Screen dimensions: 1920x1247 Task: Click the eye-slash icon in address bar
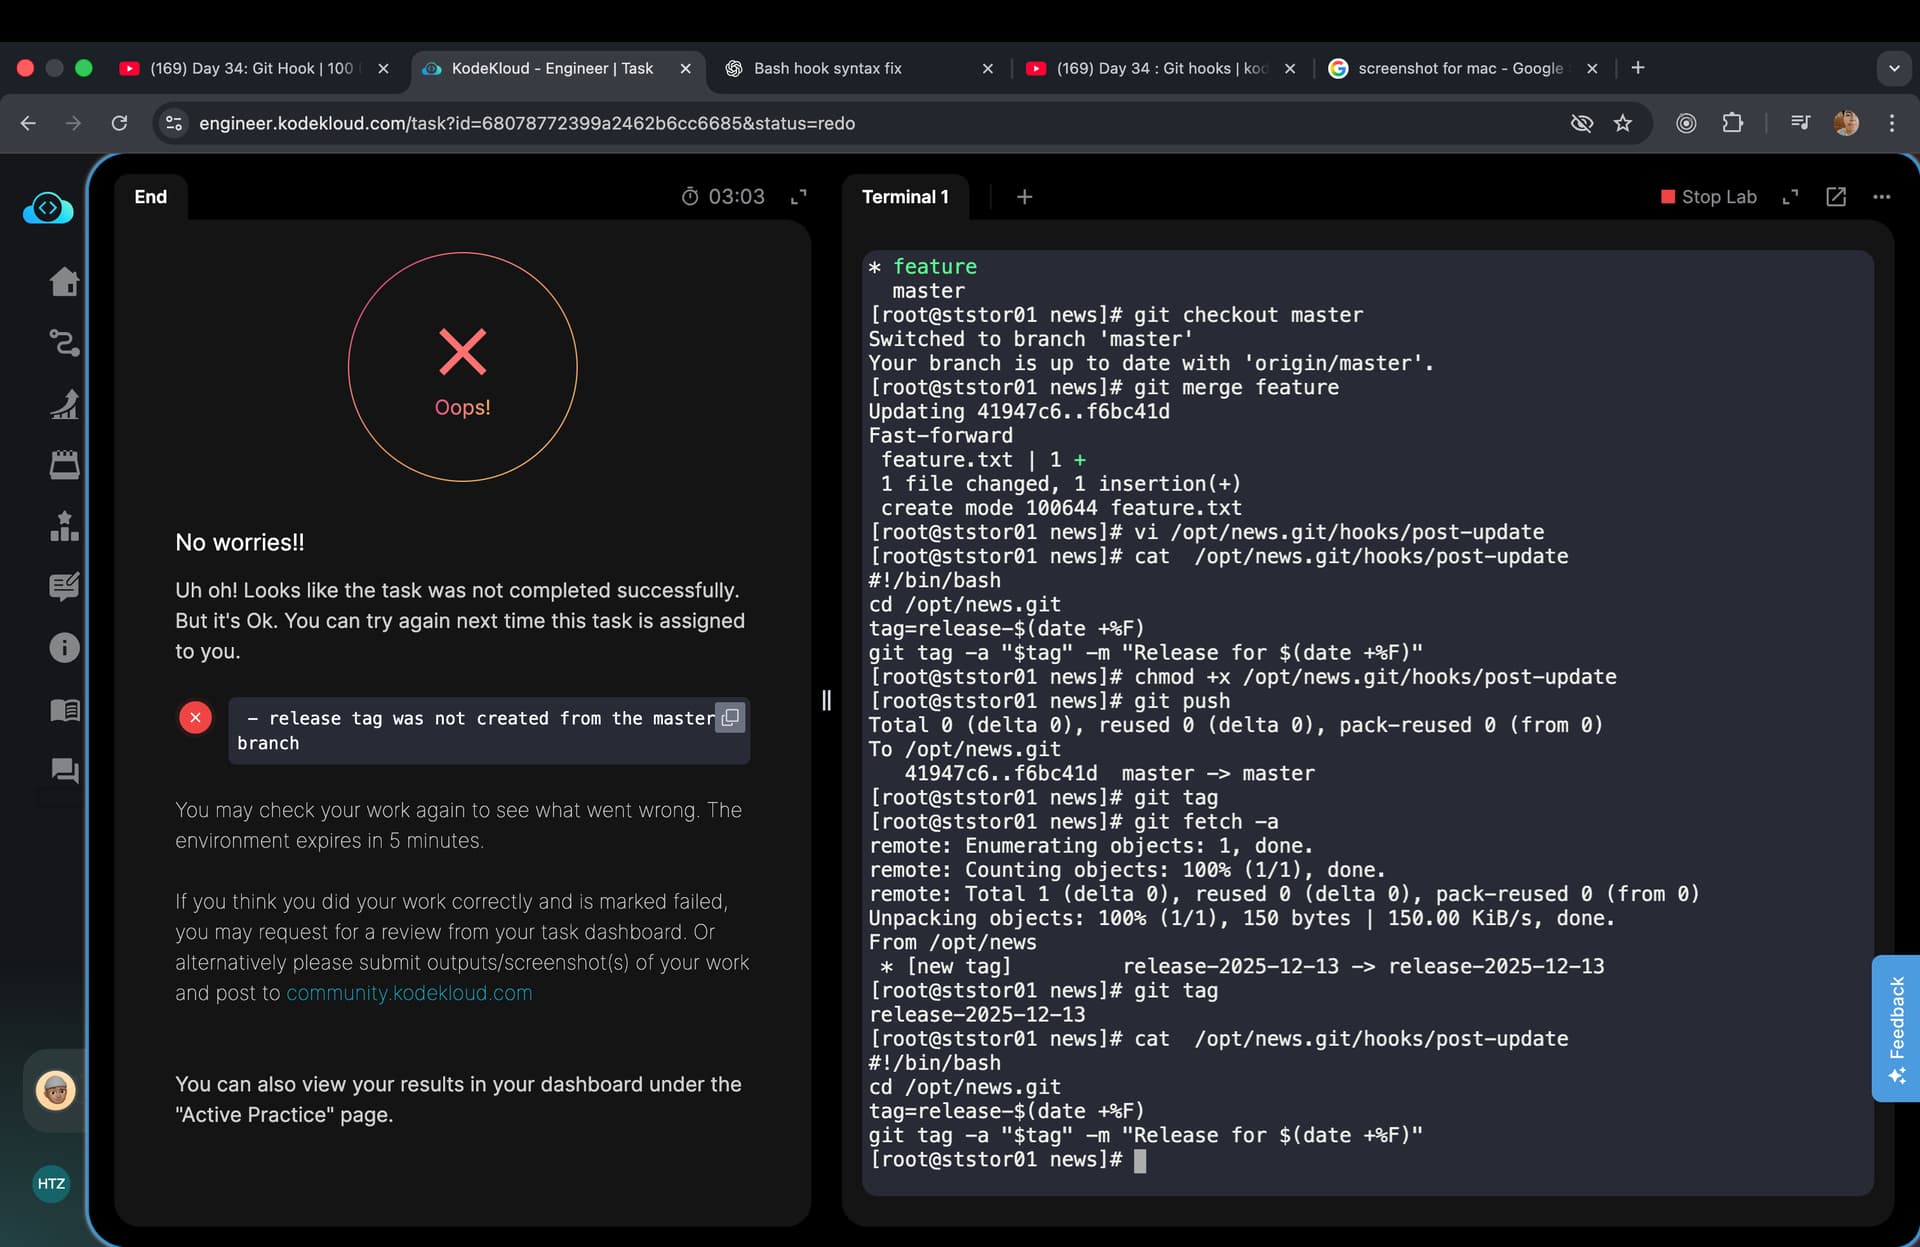tap(1581, 123)
